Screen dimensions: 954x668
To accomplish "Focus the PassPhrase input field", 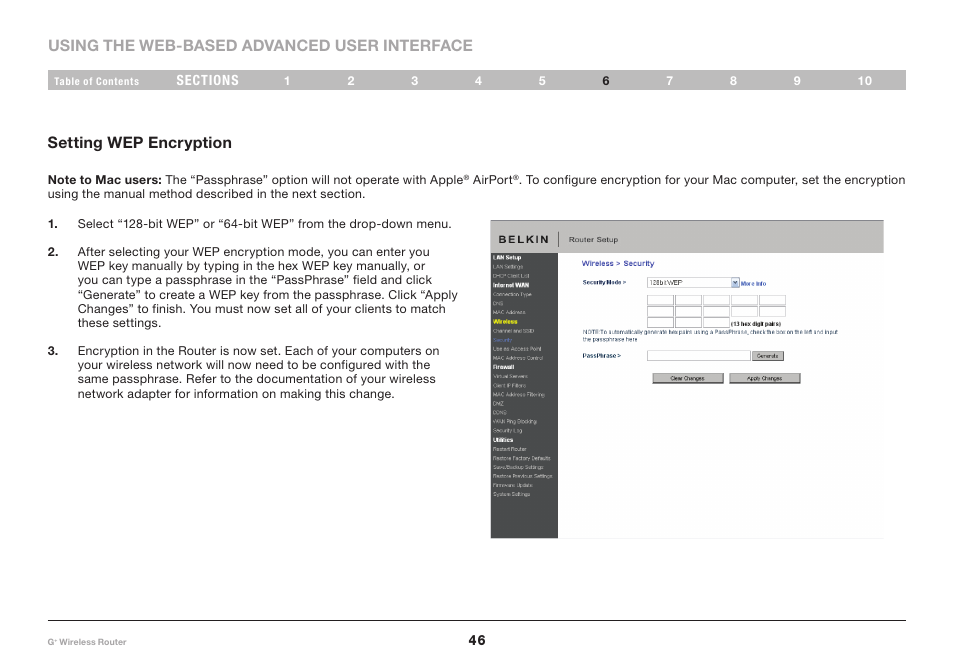I will coord(698,356).
